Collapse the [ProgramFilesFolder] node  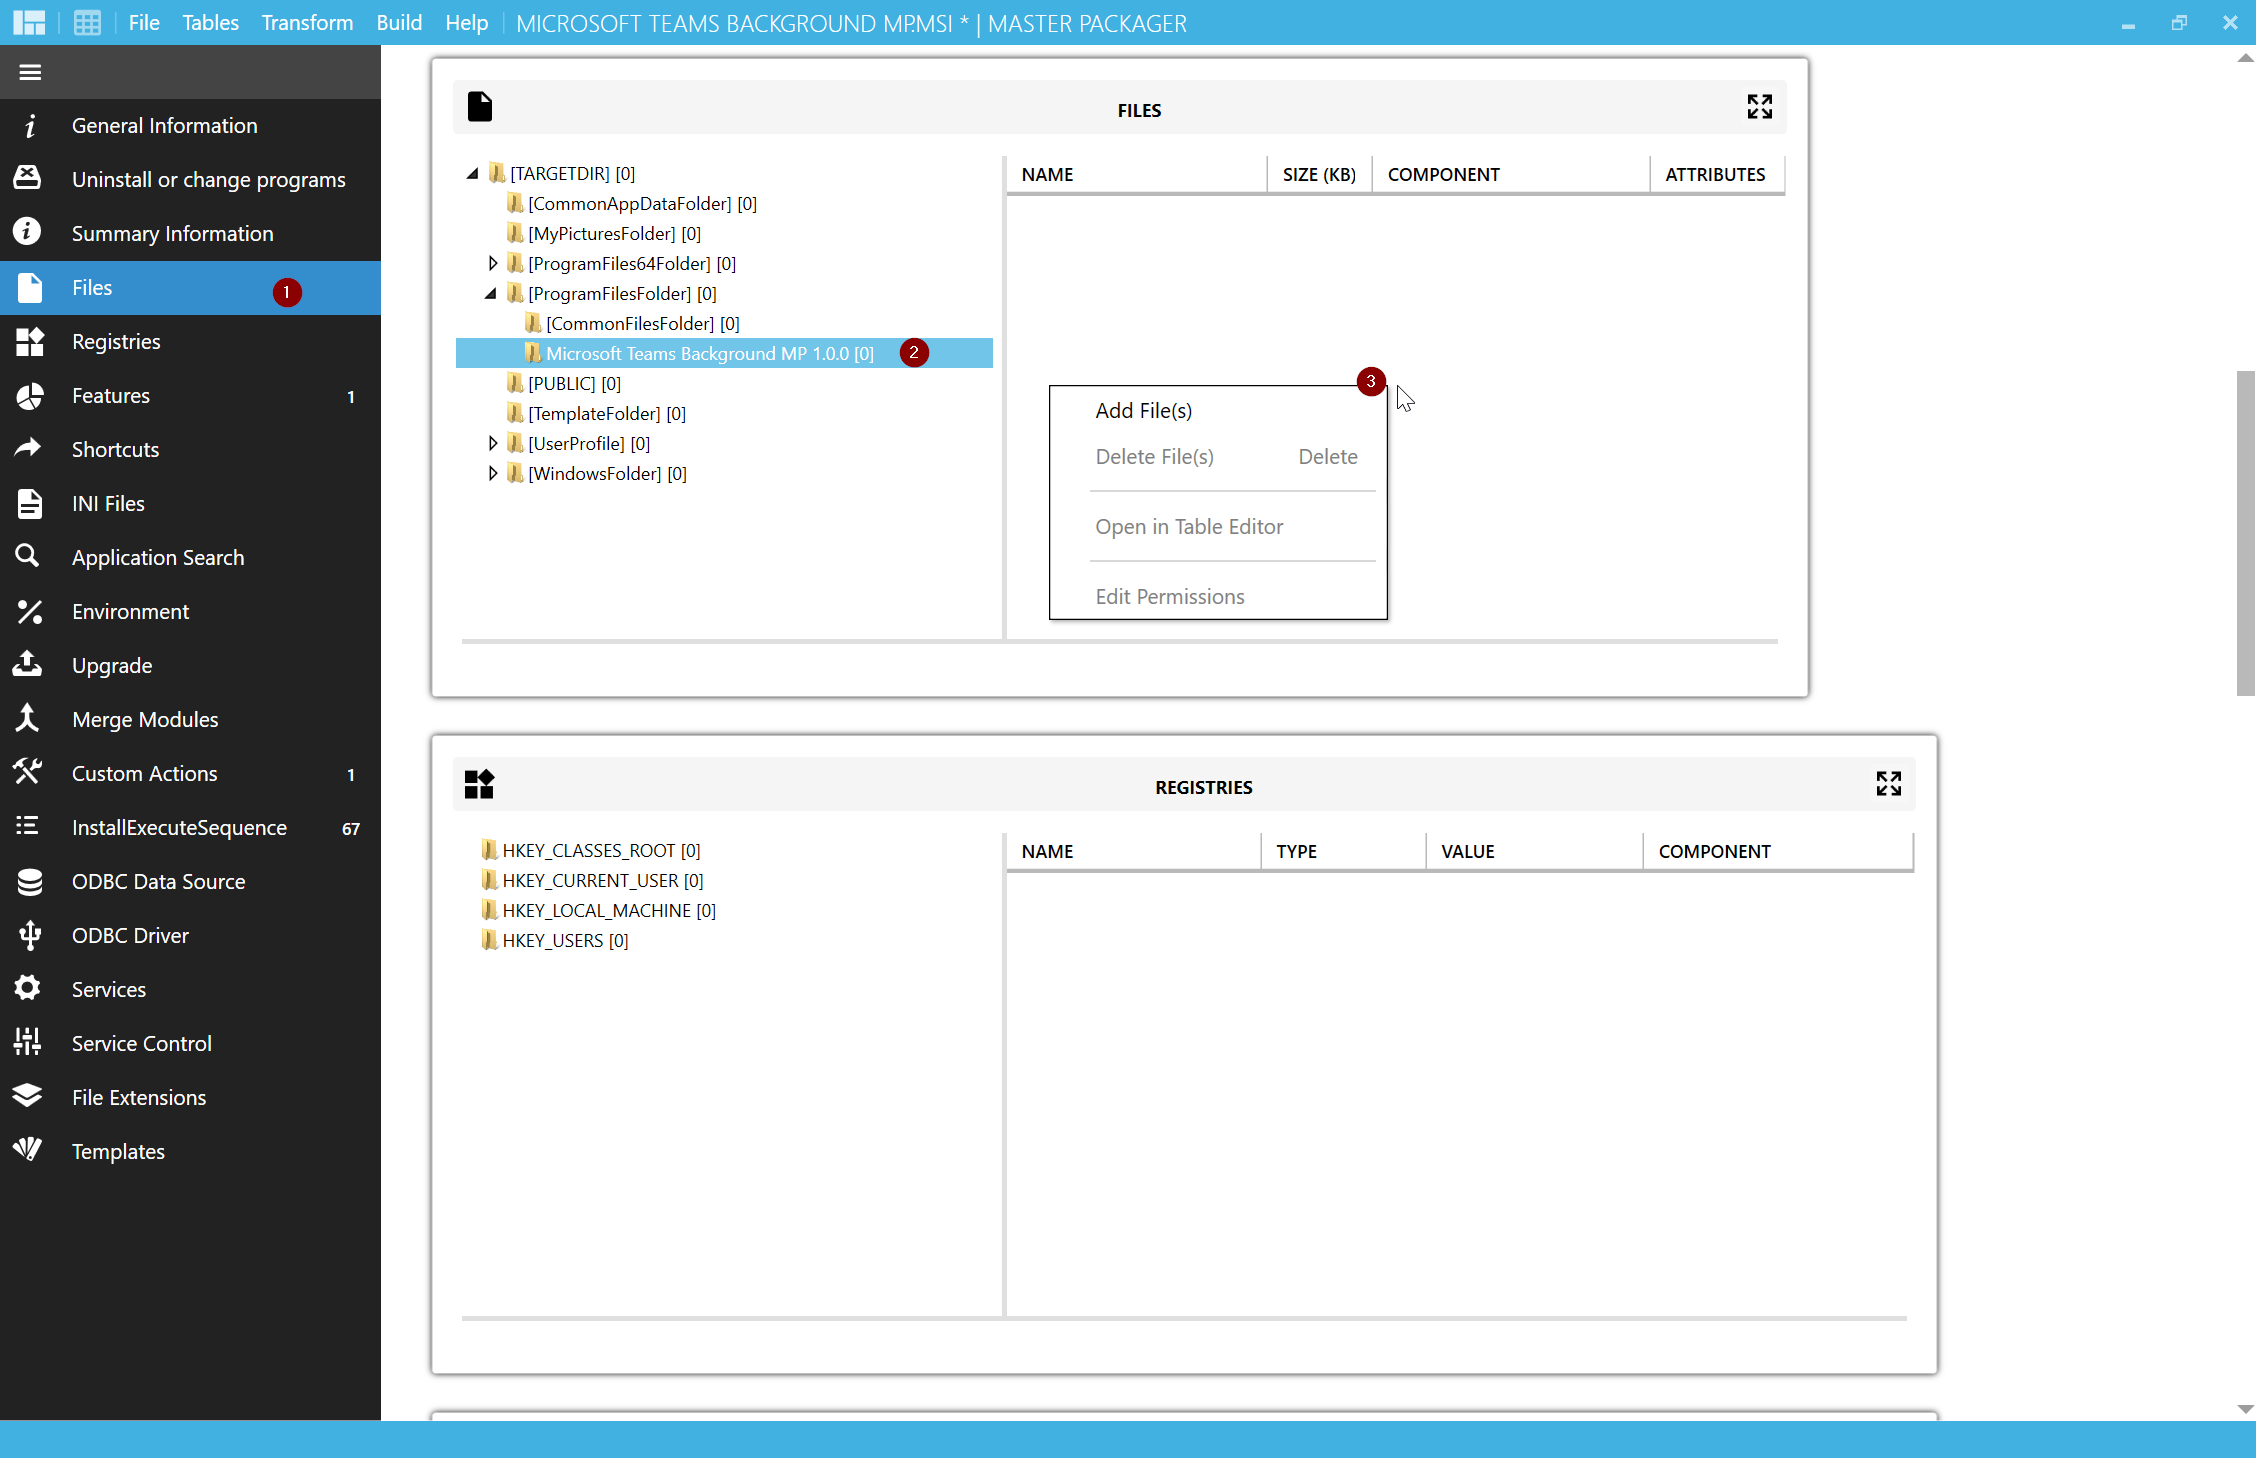[x=491, y=294]
